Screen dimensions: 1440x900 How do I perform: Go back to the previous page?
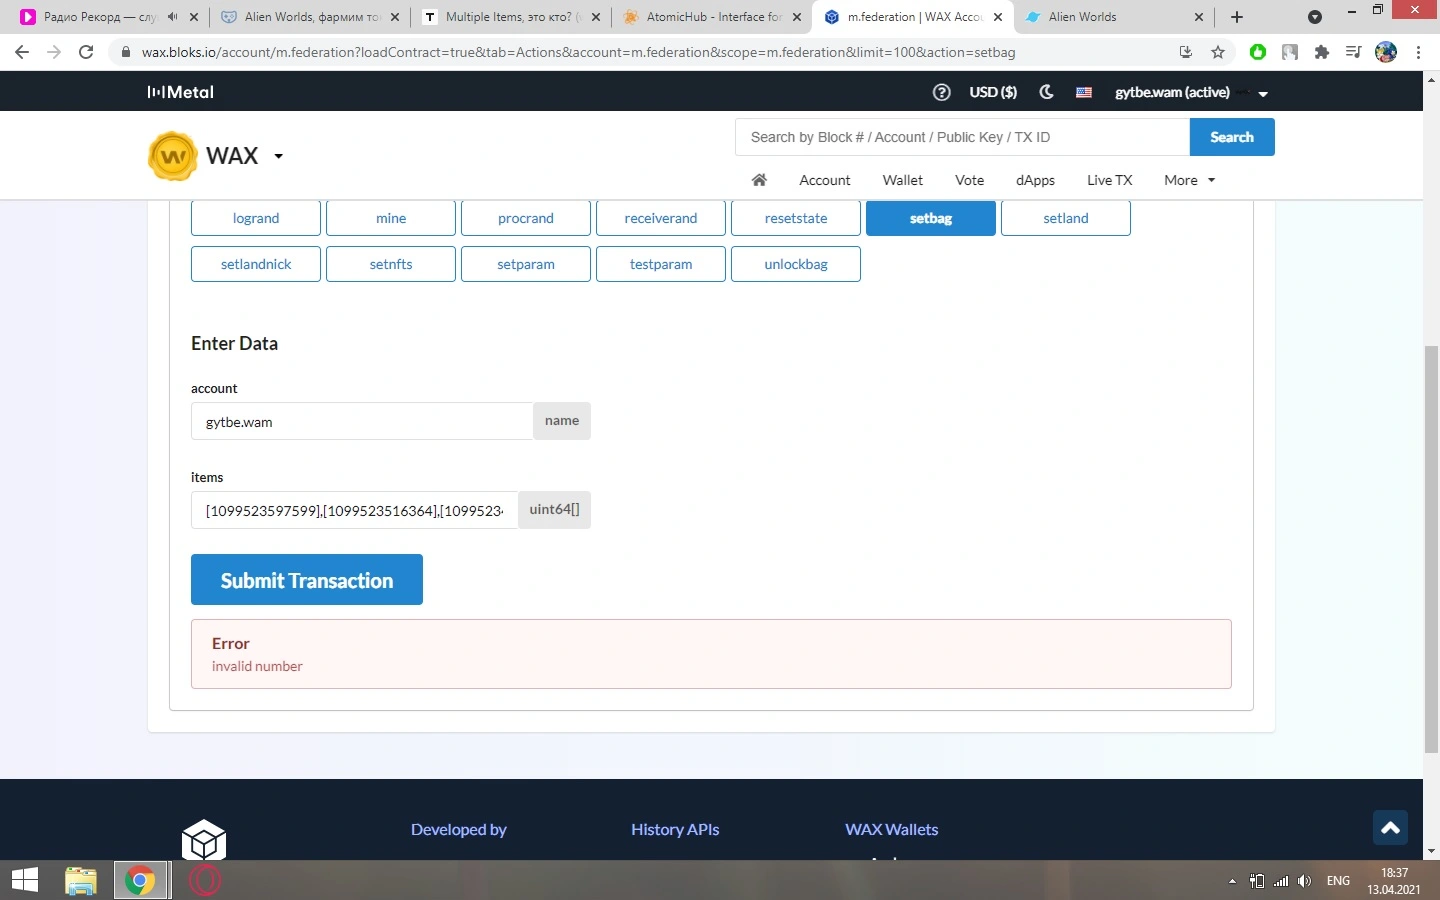point(22,52)
